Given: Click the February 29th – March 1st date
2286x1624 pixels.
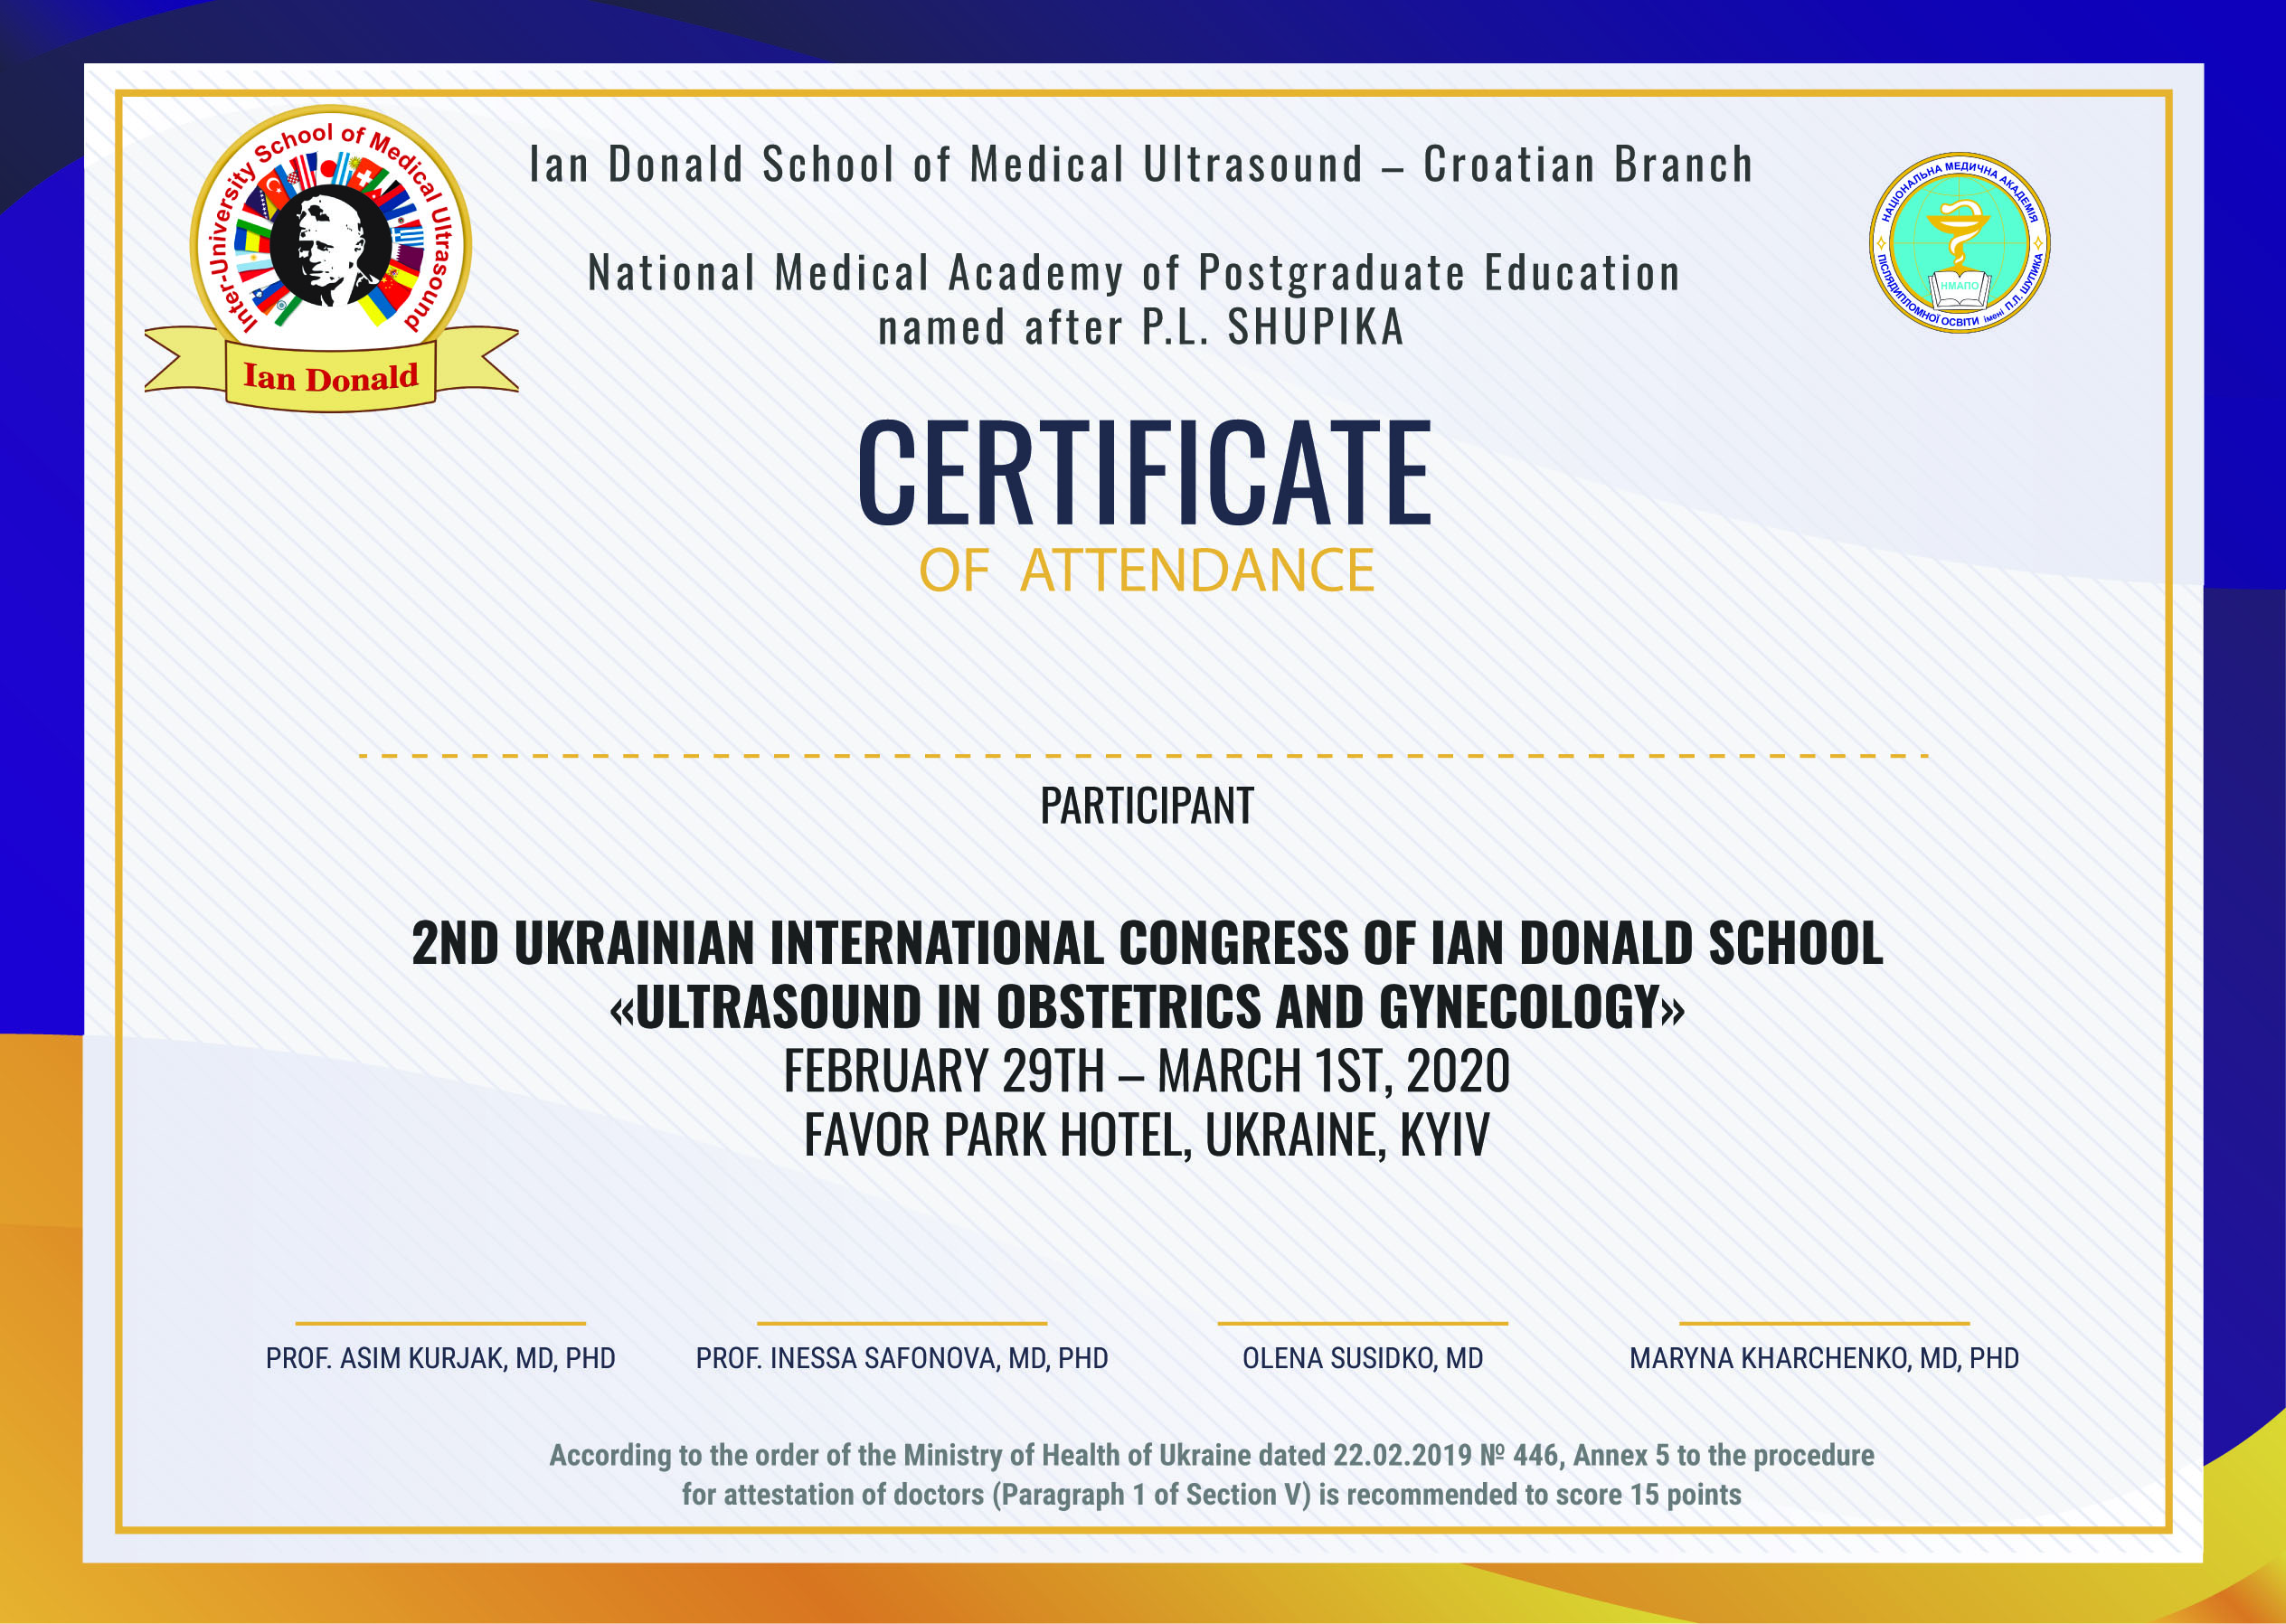Looking at the screenshot, I should [x=1146, y=1071].
